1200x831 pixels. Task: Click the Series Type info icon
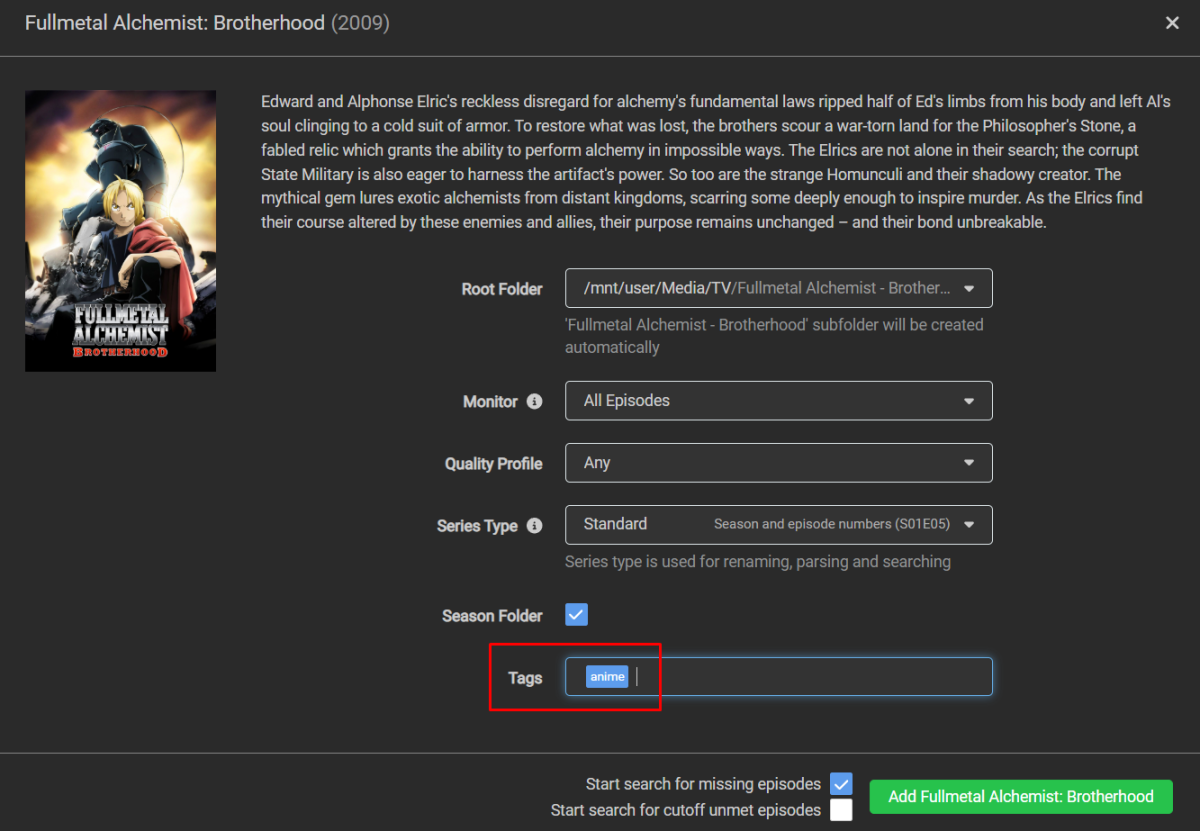[534, 525]
